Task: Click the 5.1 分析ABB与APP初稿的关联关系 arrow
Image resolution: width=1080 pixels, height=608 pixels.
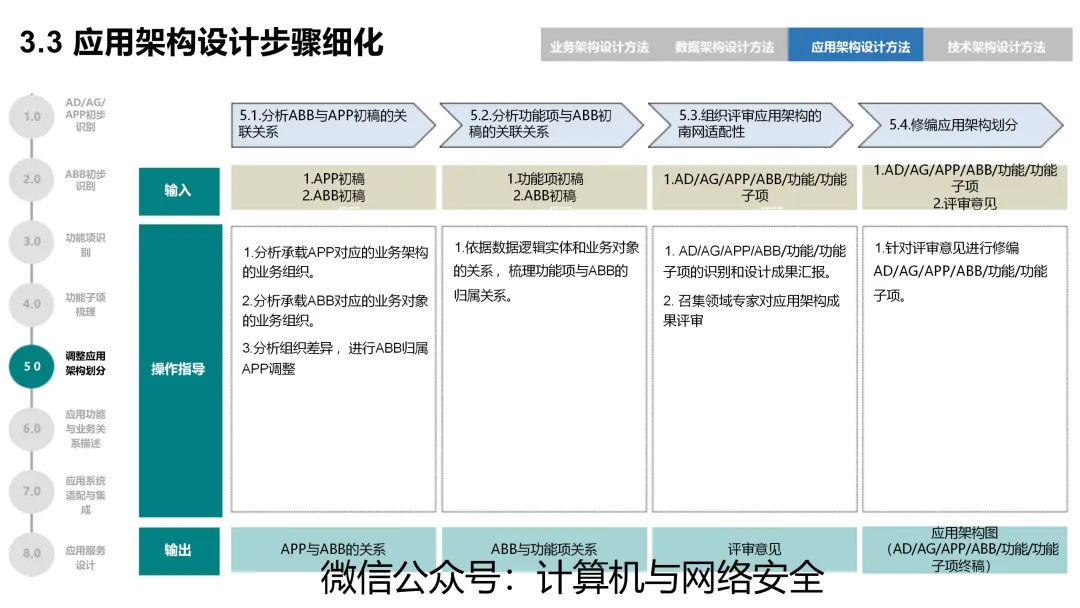Action: point(333,125)
